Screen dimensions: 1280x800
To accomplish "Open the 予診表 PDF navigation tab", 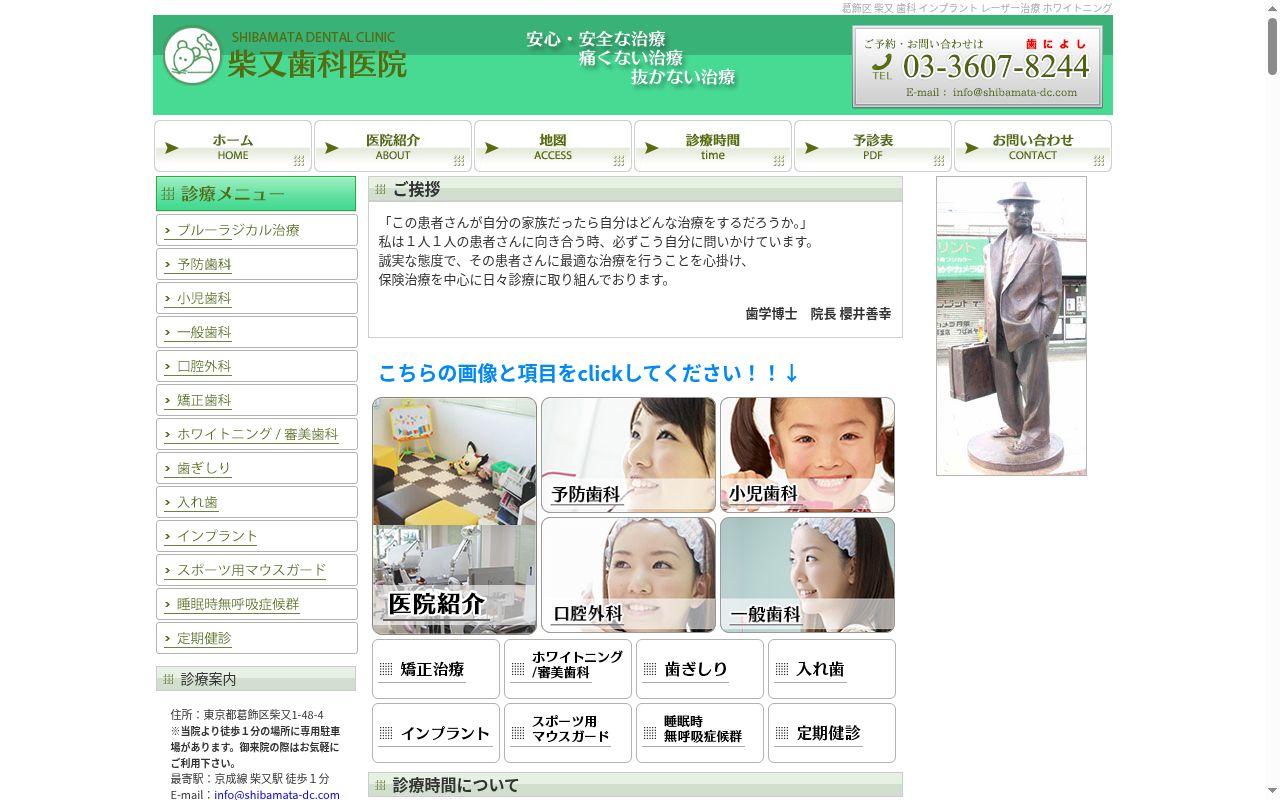I will (x=873, y=146).
